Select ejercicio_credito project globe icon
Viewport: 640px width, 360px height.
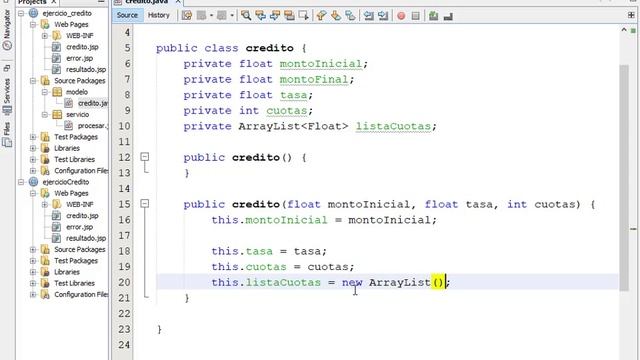[33, 13]
